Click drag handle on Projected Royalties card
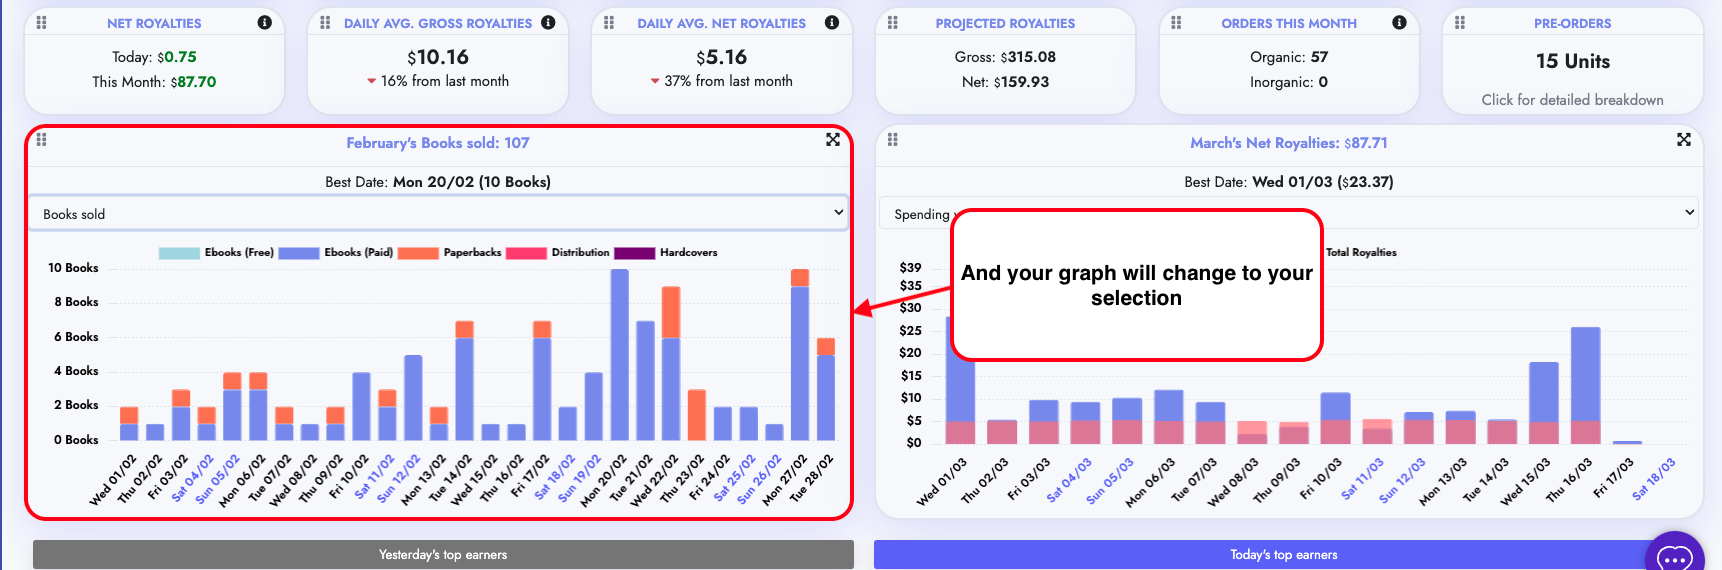1722x570 pixels. (893, 22)
